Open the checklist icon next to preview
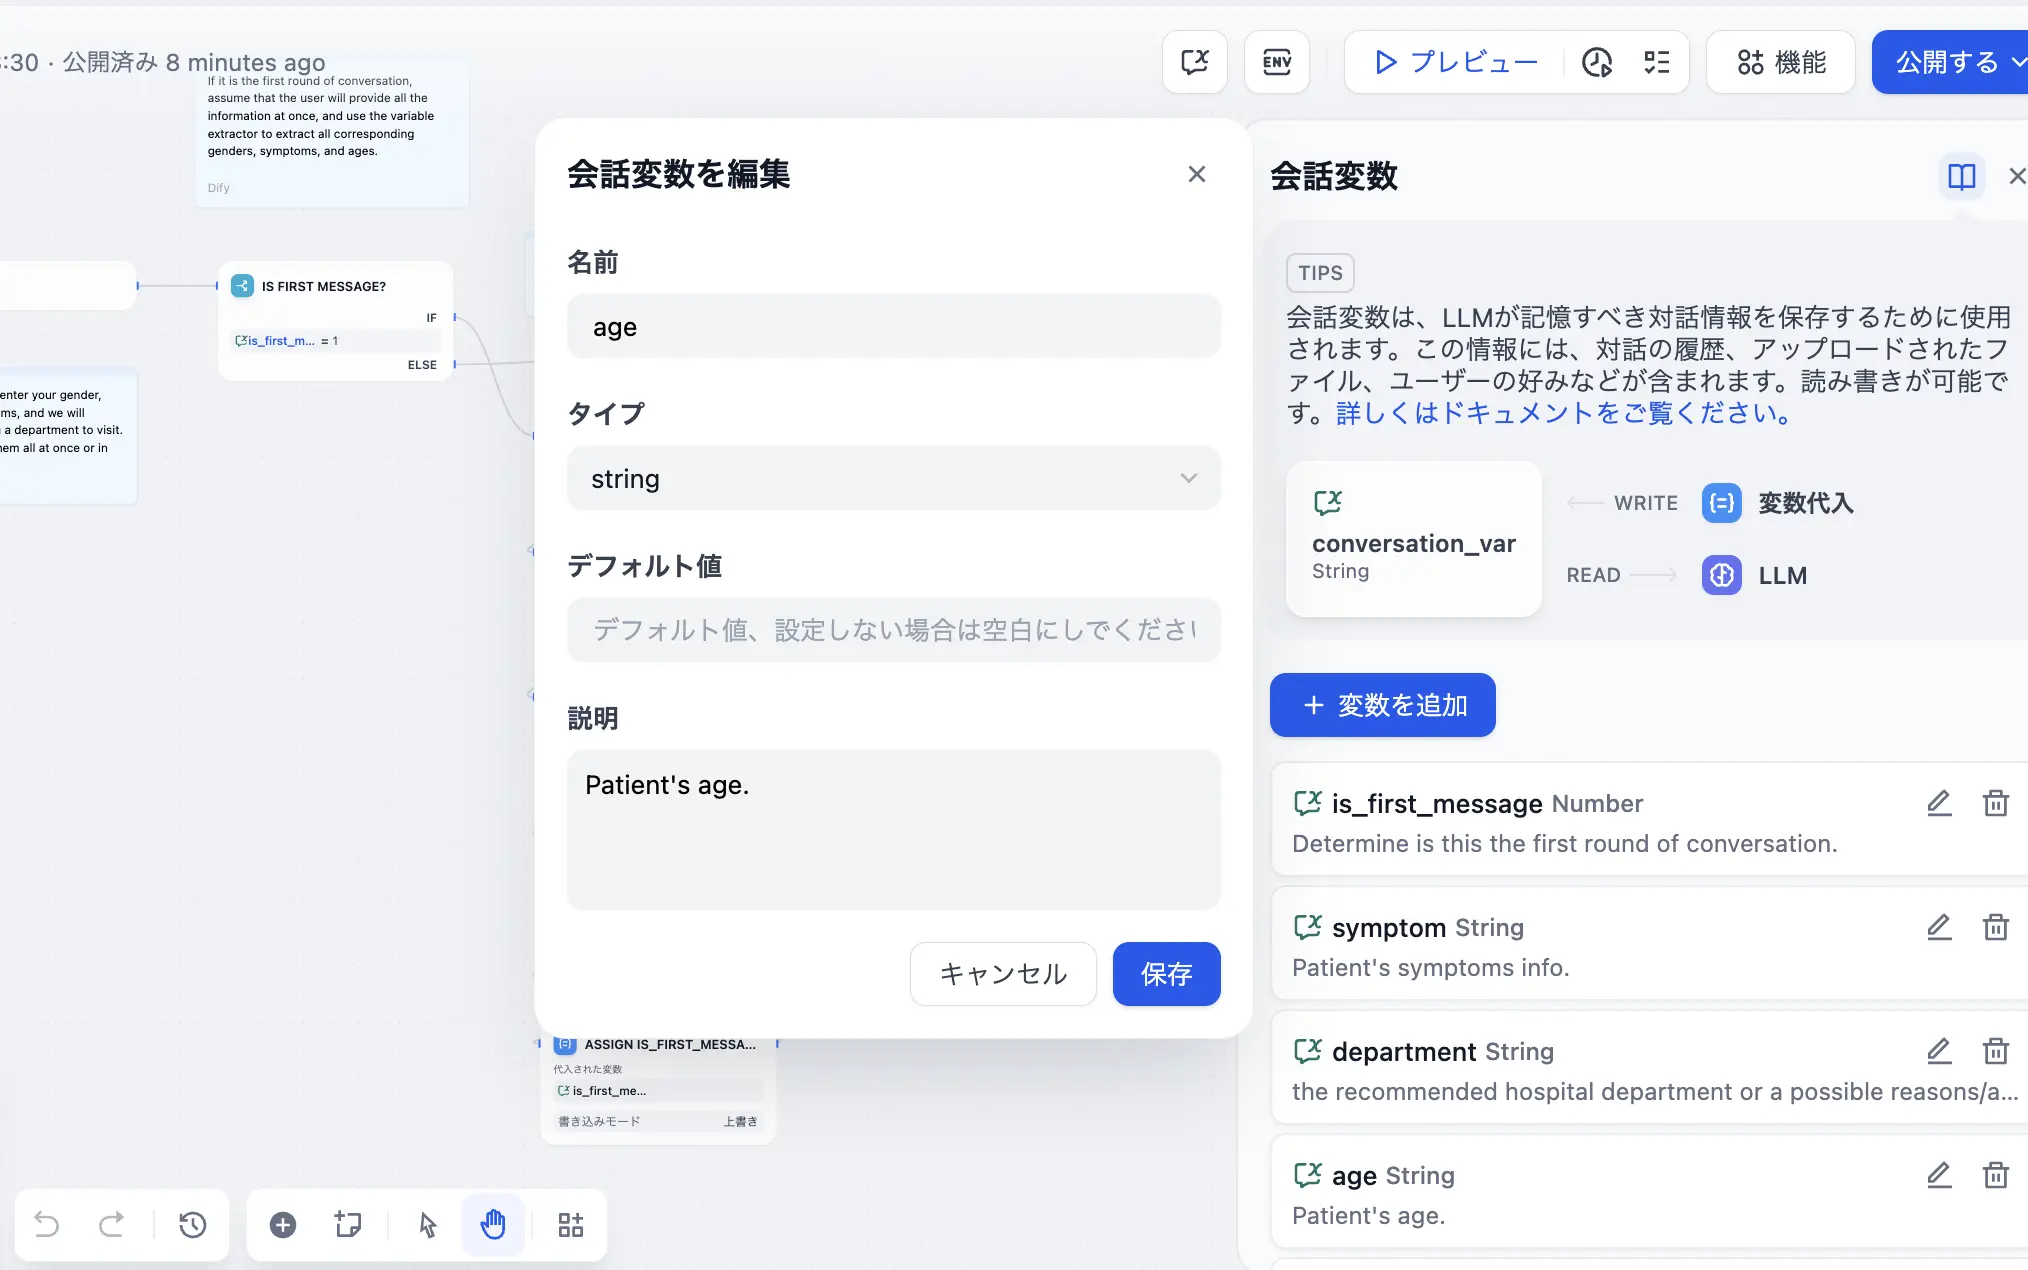This screenshot has width=2028, height=1270. click(1657, 62)
